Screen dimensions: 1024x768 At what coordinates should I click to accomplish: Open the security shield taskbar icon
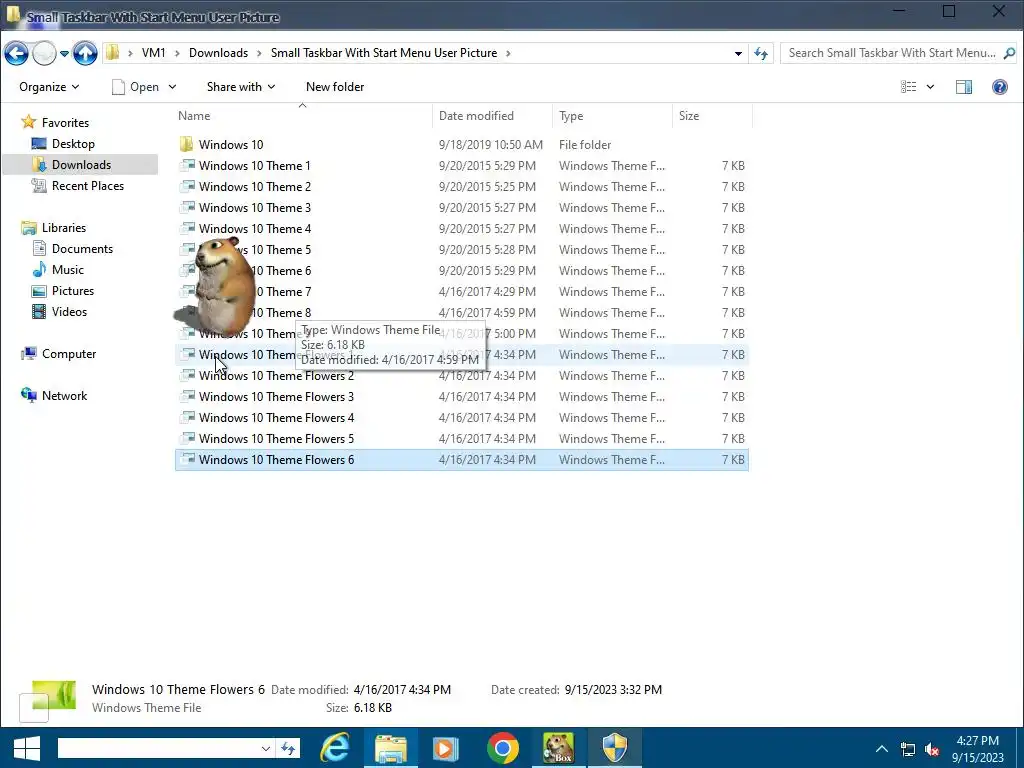pyautogui.click(x=615, y=748)
